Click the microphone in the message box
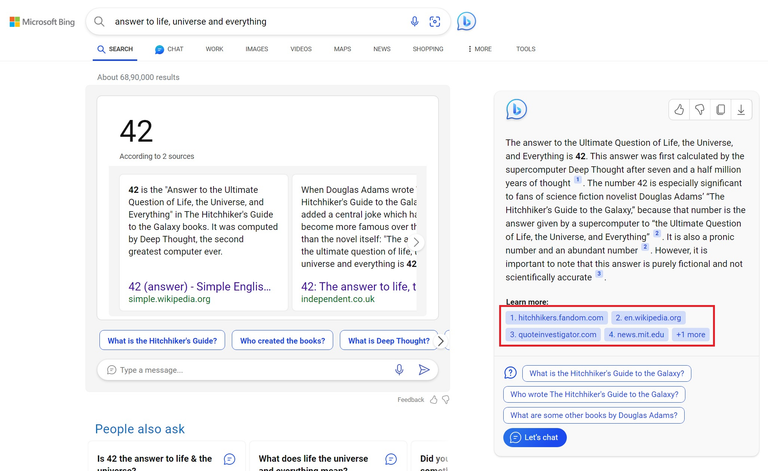768x471 pixels. (x=399, y=370)
